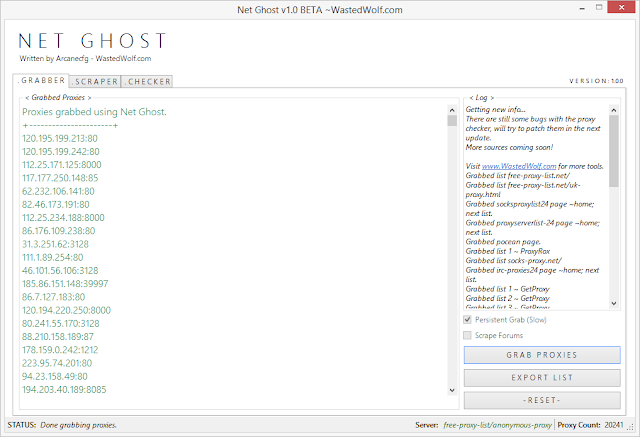
Task: Select proxy 88.210.158.189:87
Action: point(58,337)
